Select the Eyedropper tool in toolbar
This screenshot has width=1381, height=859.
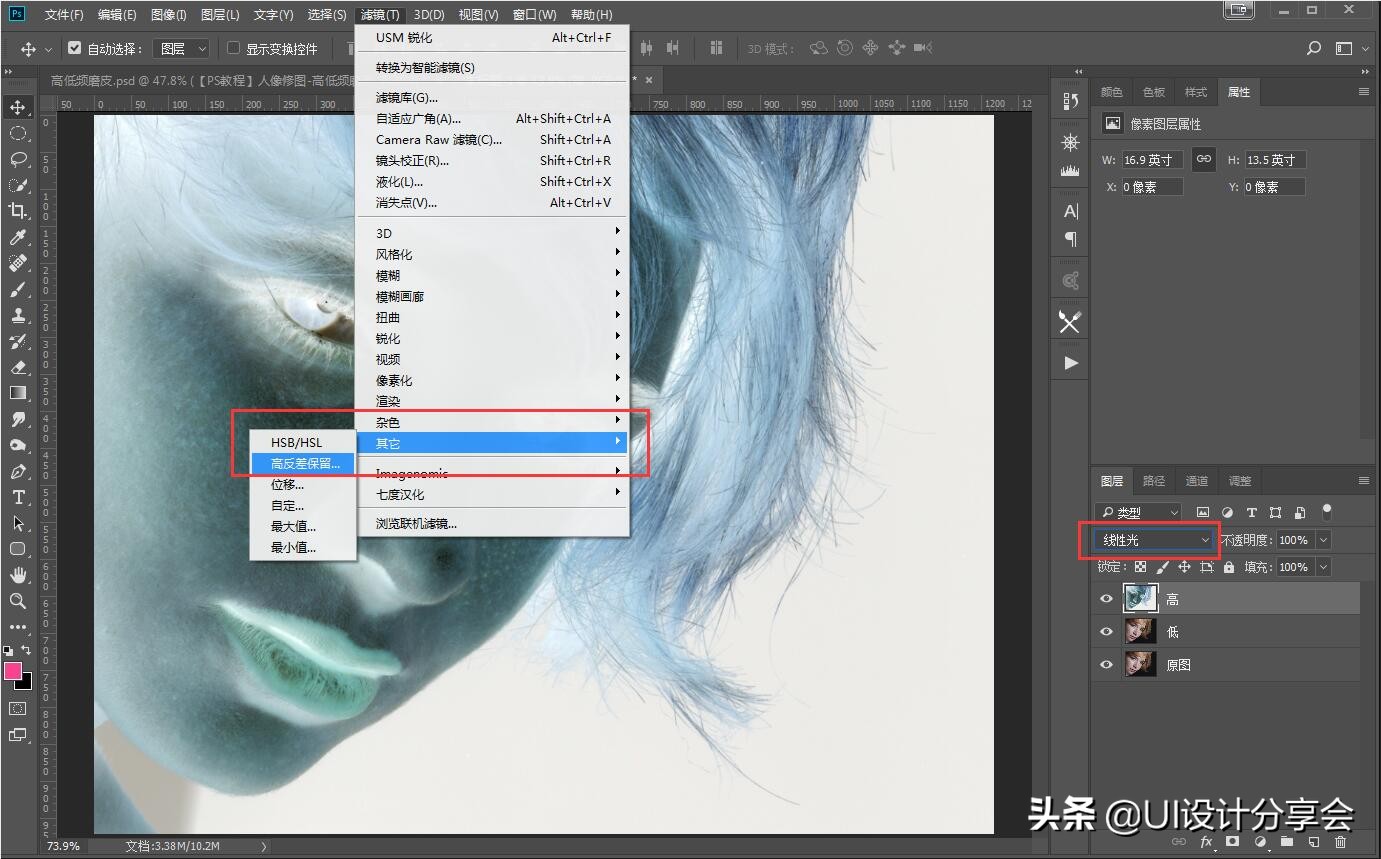(x=18, y=237)
